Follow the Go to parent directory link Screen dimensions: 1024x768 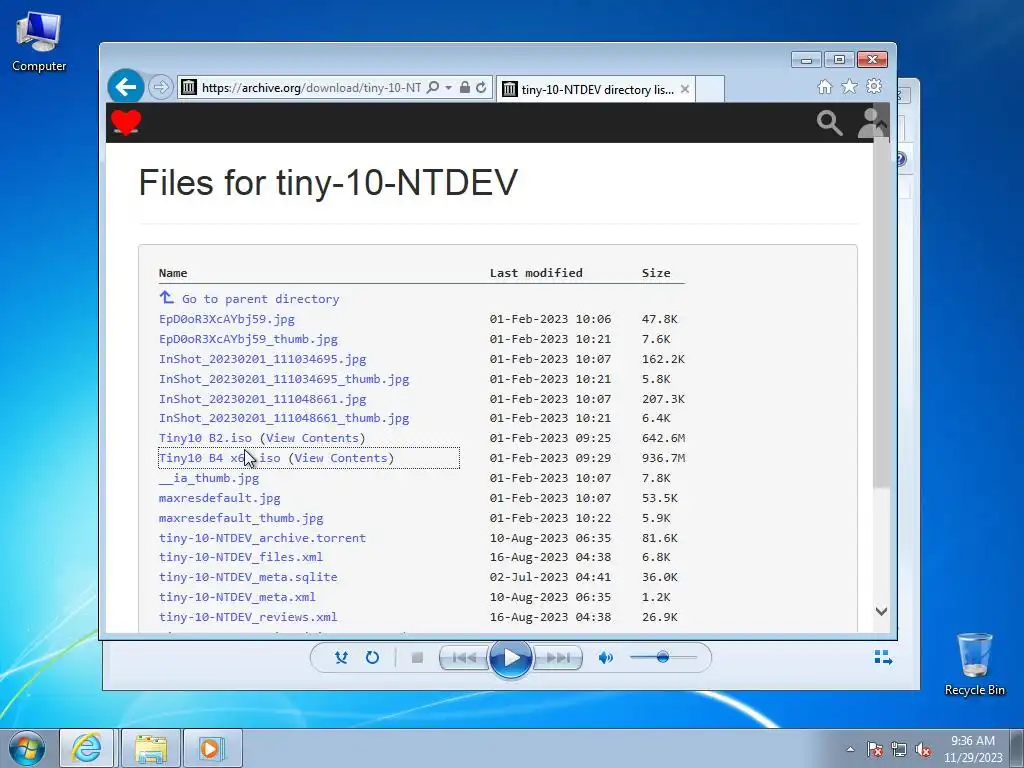click(261, 299)
